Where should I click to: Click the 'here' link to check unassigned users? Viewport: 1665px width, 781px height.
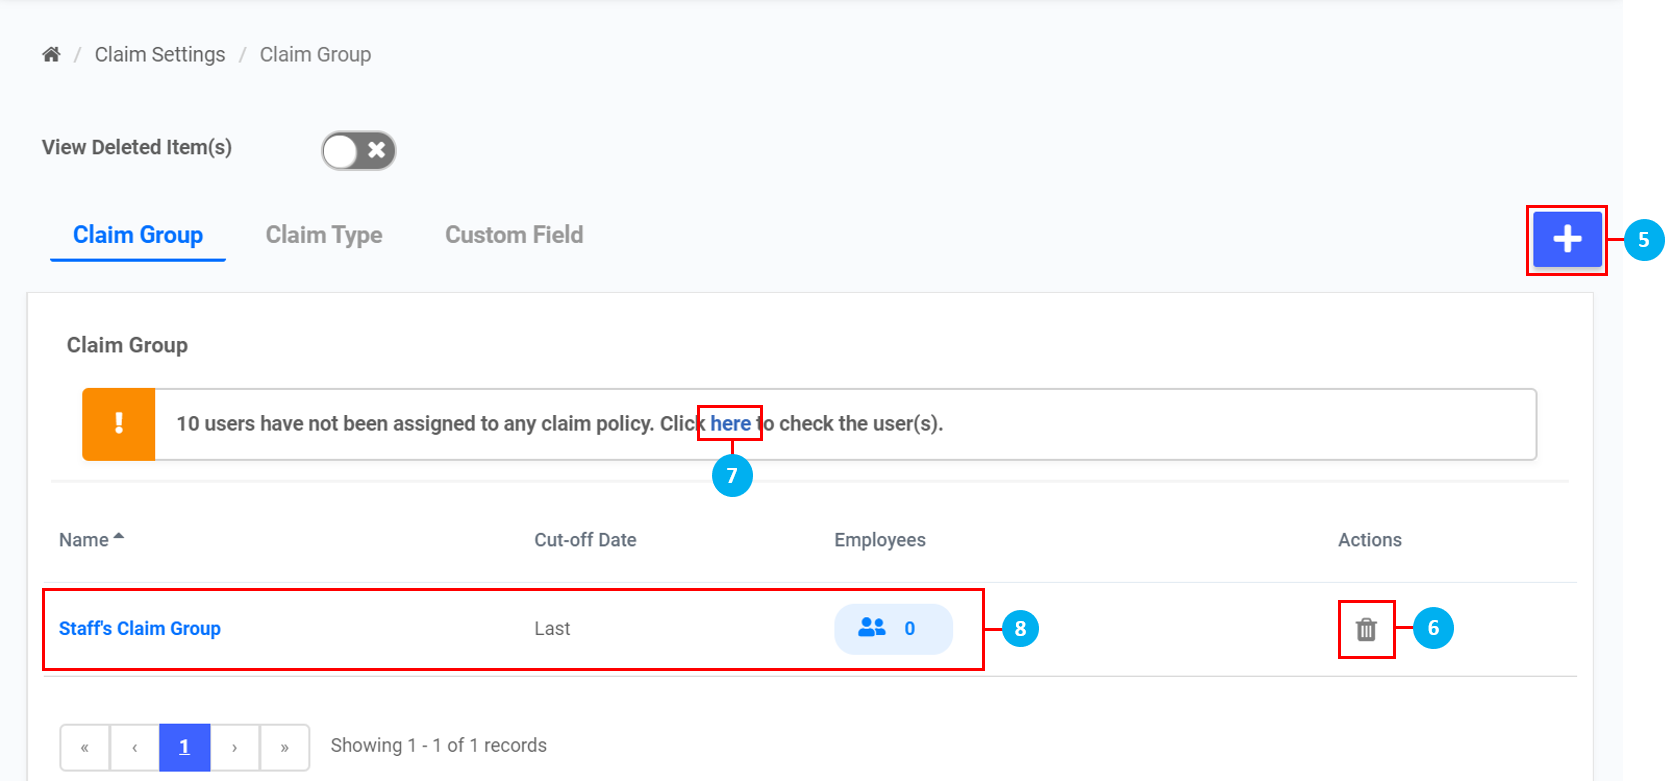pyautogui.click(x=730, y=424)
